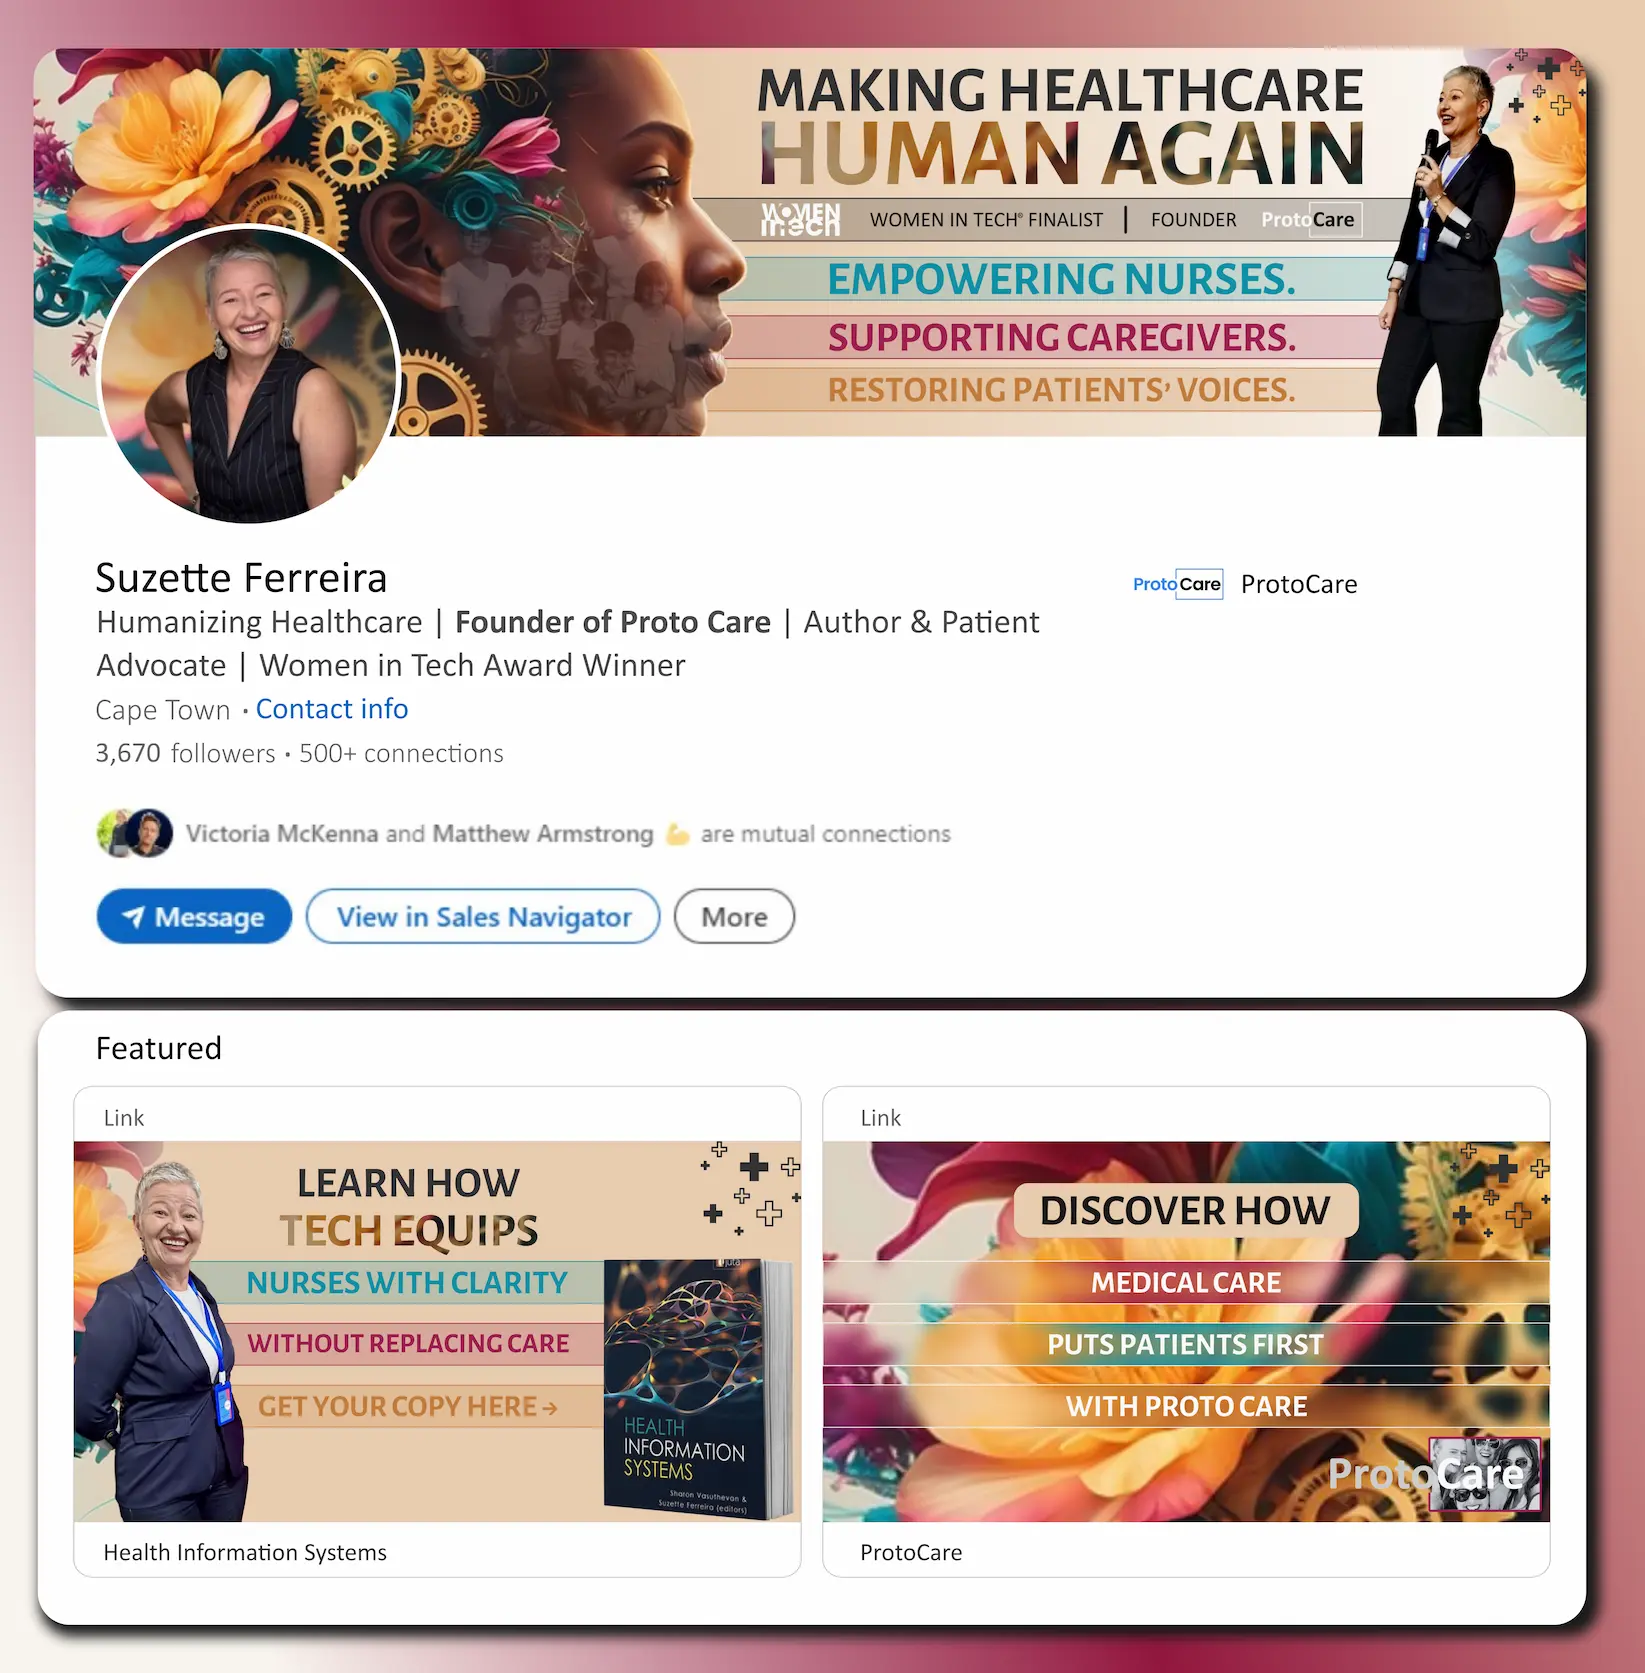Screen dimensions: 1645x1673
Task: Open the More options dropdown
Action: (734, 916)
